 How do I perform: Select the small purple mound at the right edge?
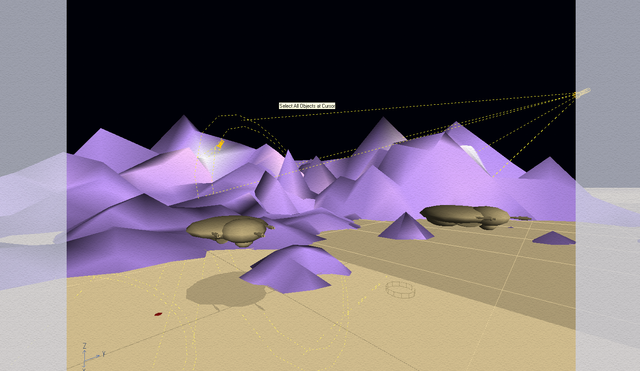(x=554, y=238)
